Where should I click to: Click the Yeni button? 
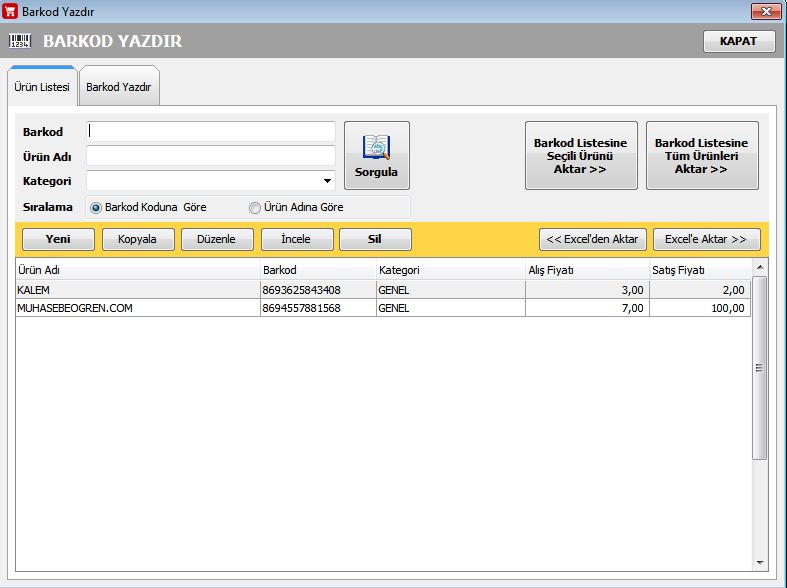(x=58, y=239)
